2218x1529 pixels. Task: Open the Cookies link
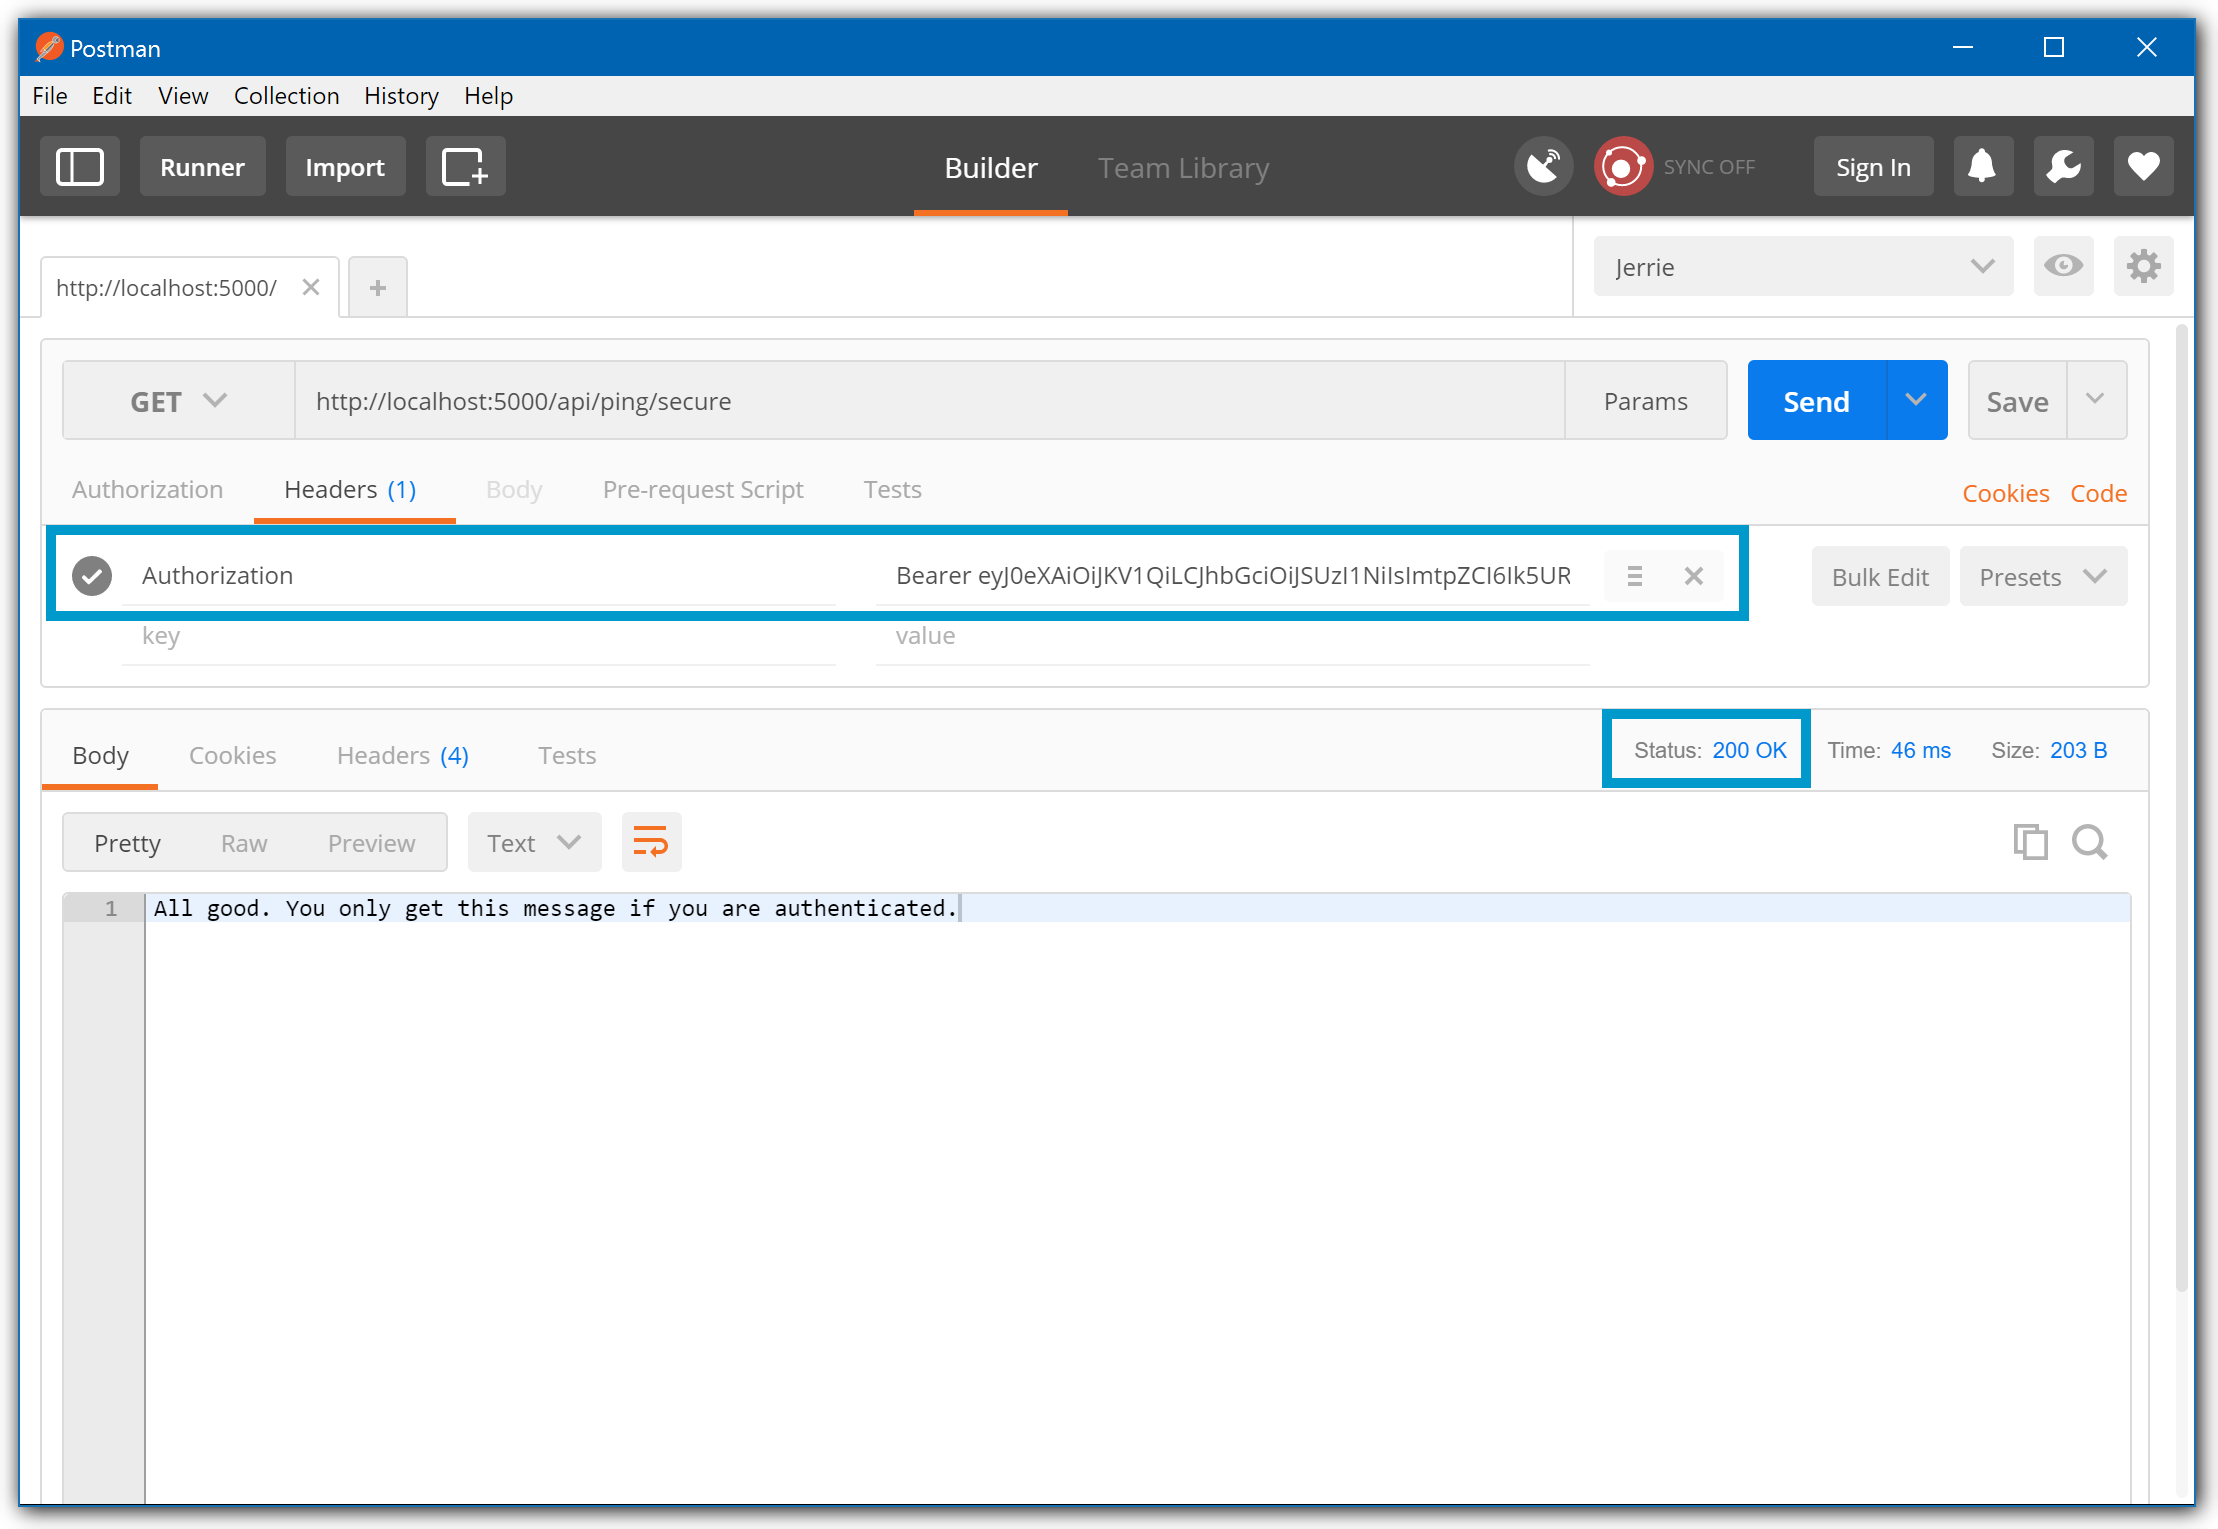pos(2005,493)
